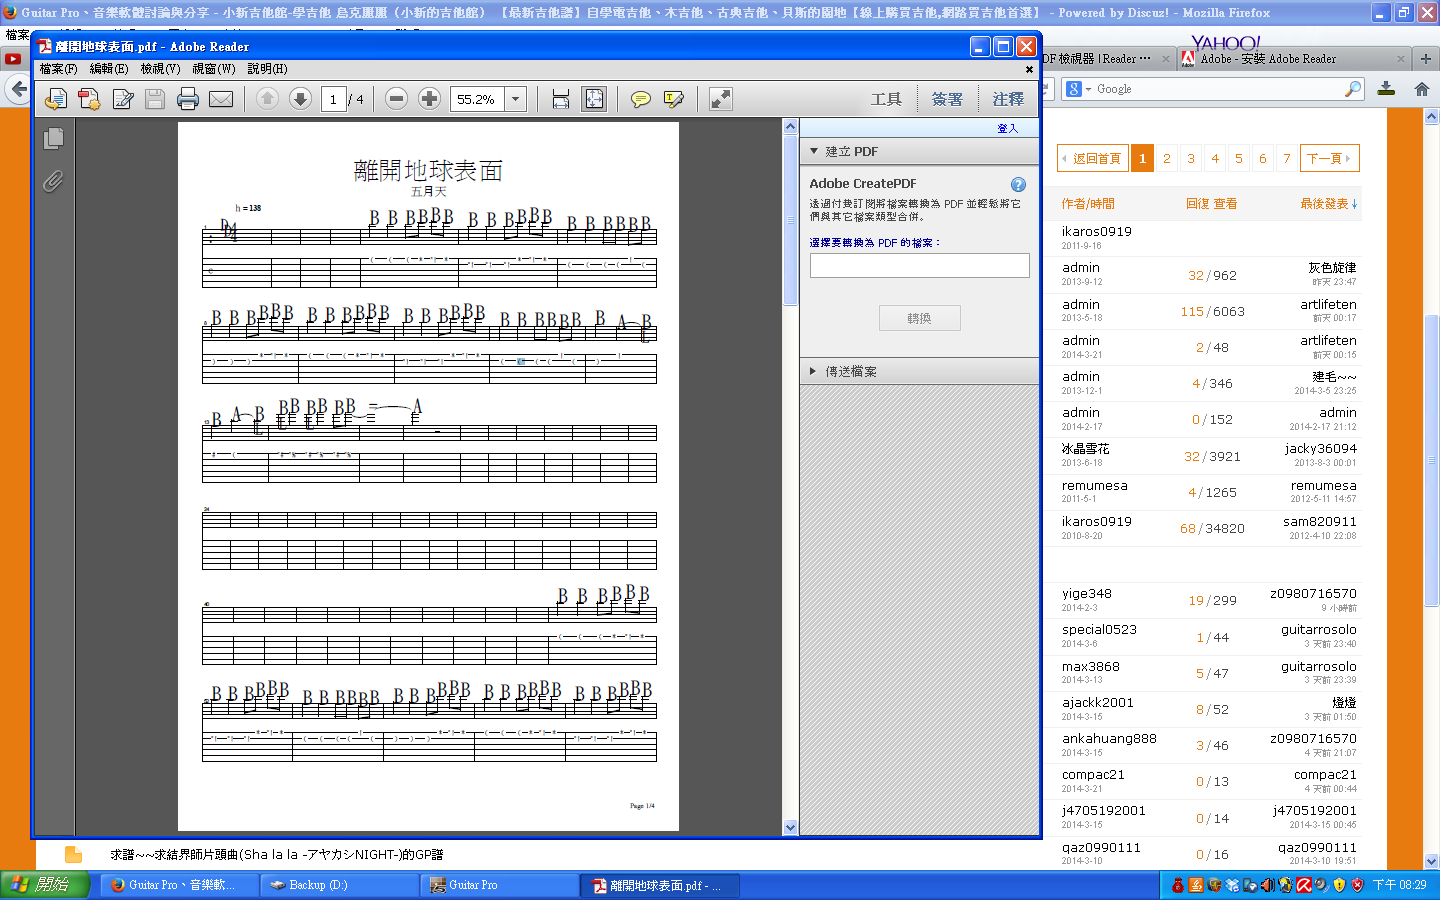Open the attachments paperclip panel
The height and width of the screenshot is (900, 1440).
coord(54,181)
